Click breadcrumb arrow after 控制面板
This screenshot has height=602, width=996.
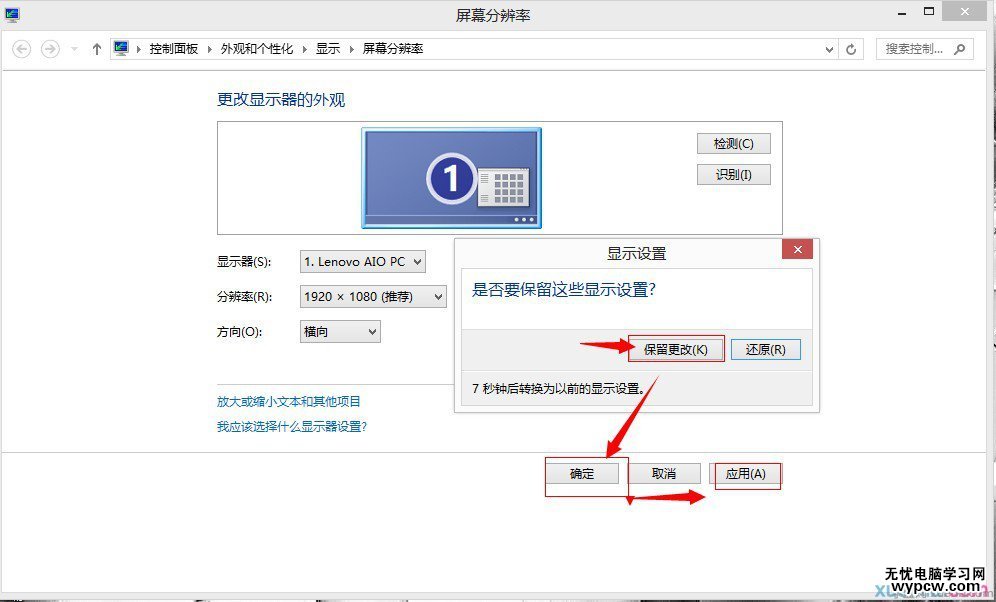pyautogui.click(x=210, y=49)
